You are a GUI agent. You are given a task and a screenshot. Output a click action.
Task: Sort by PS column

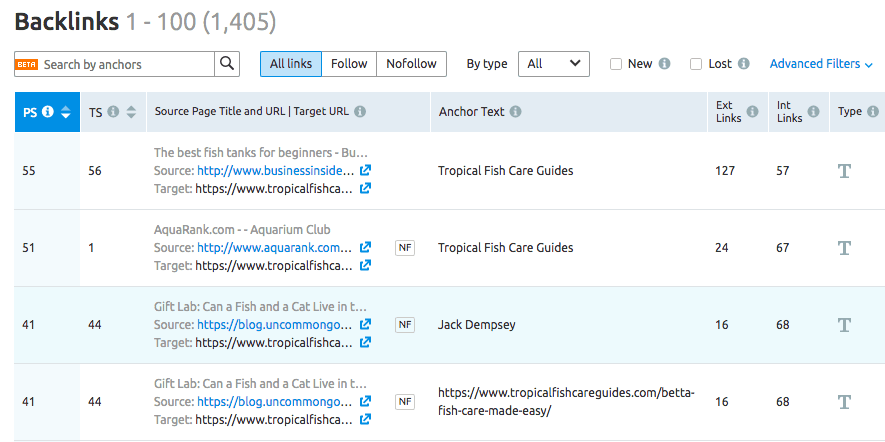66,112
